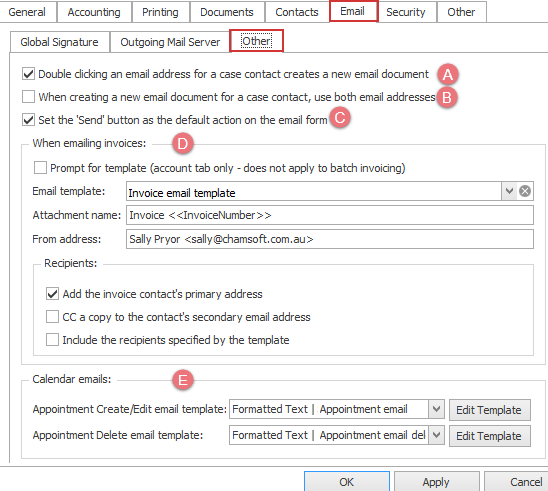Toggle 'Send' button as default action checkbox
This screenshot has width=548, height=491.
click(x=28, y=120)
